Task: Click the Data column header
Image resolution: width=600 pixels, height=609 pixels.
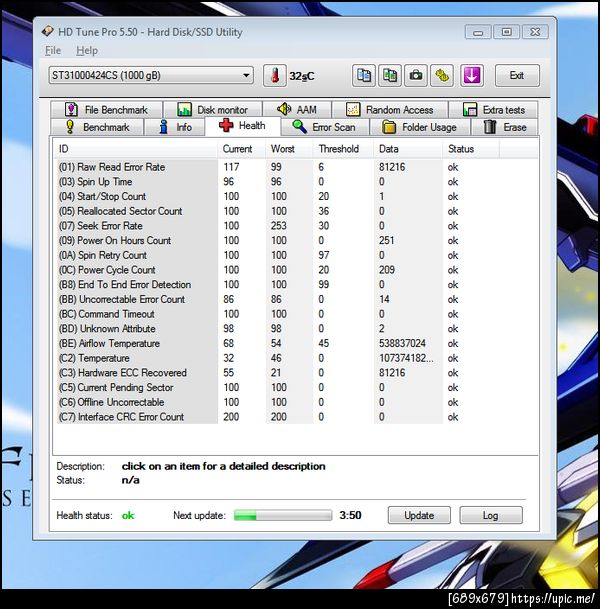Action: pos(409,149)
